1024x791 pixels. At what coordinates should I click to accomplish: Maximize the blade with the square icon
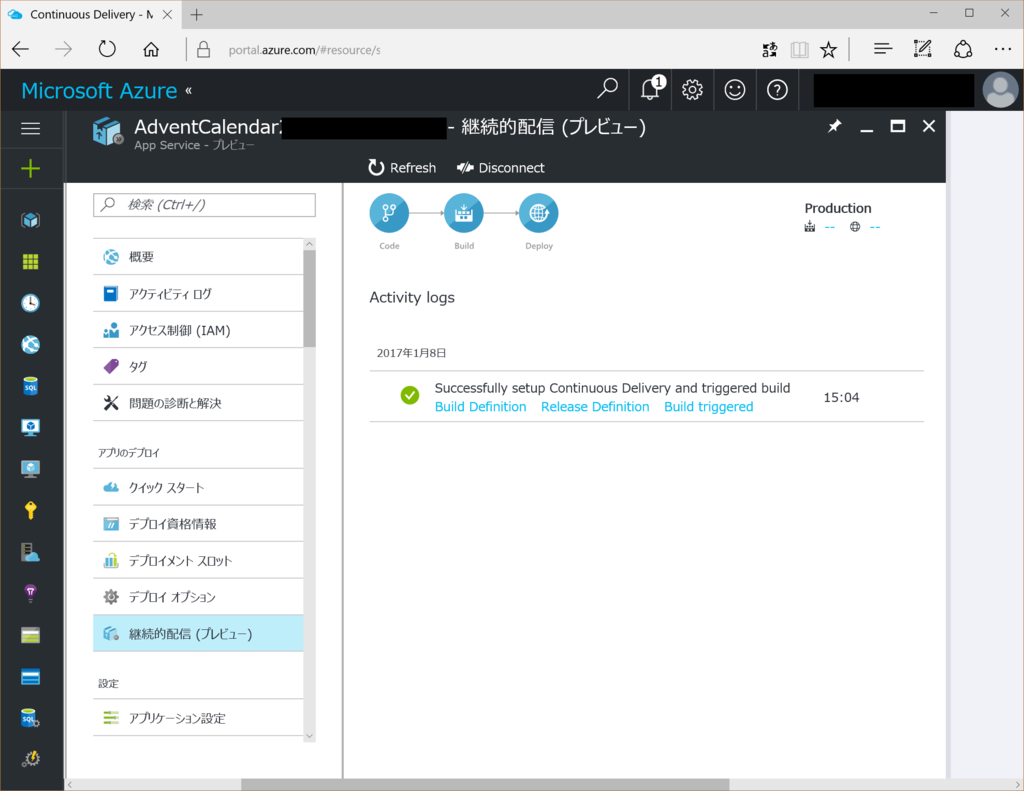[898, 126]
